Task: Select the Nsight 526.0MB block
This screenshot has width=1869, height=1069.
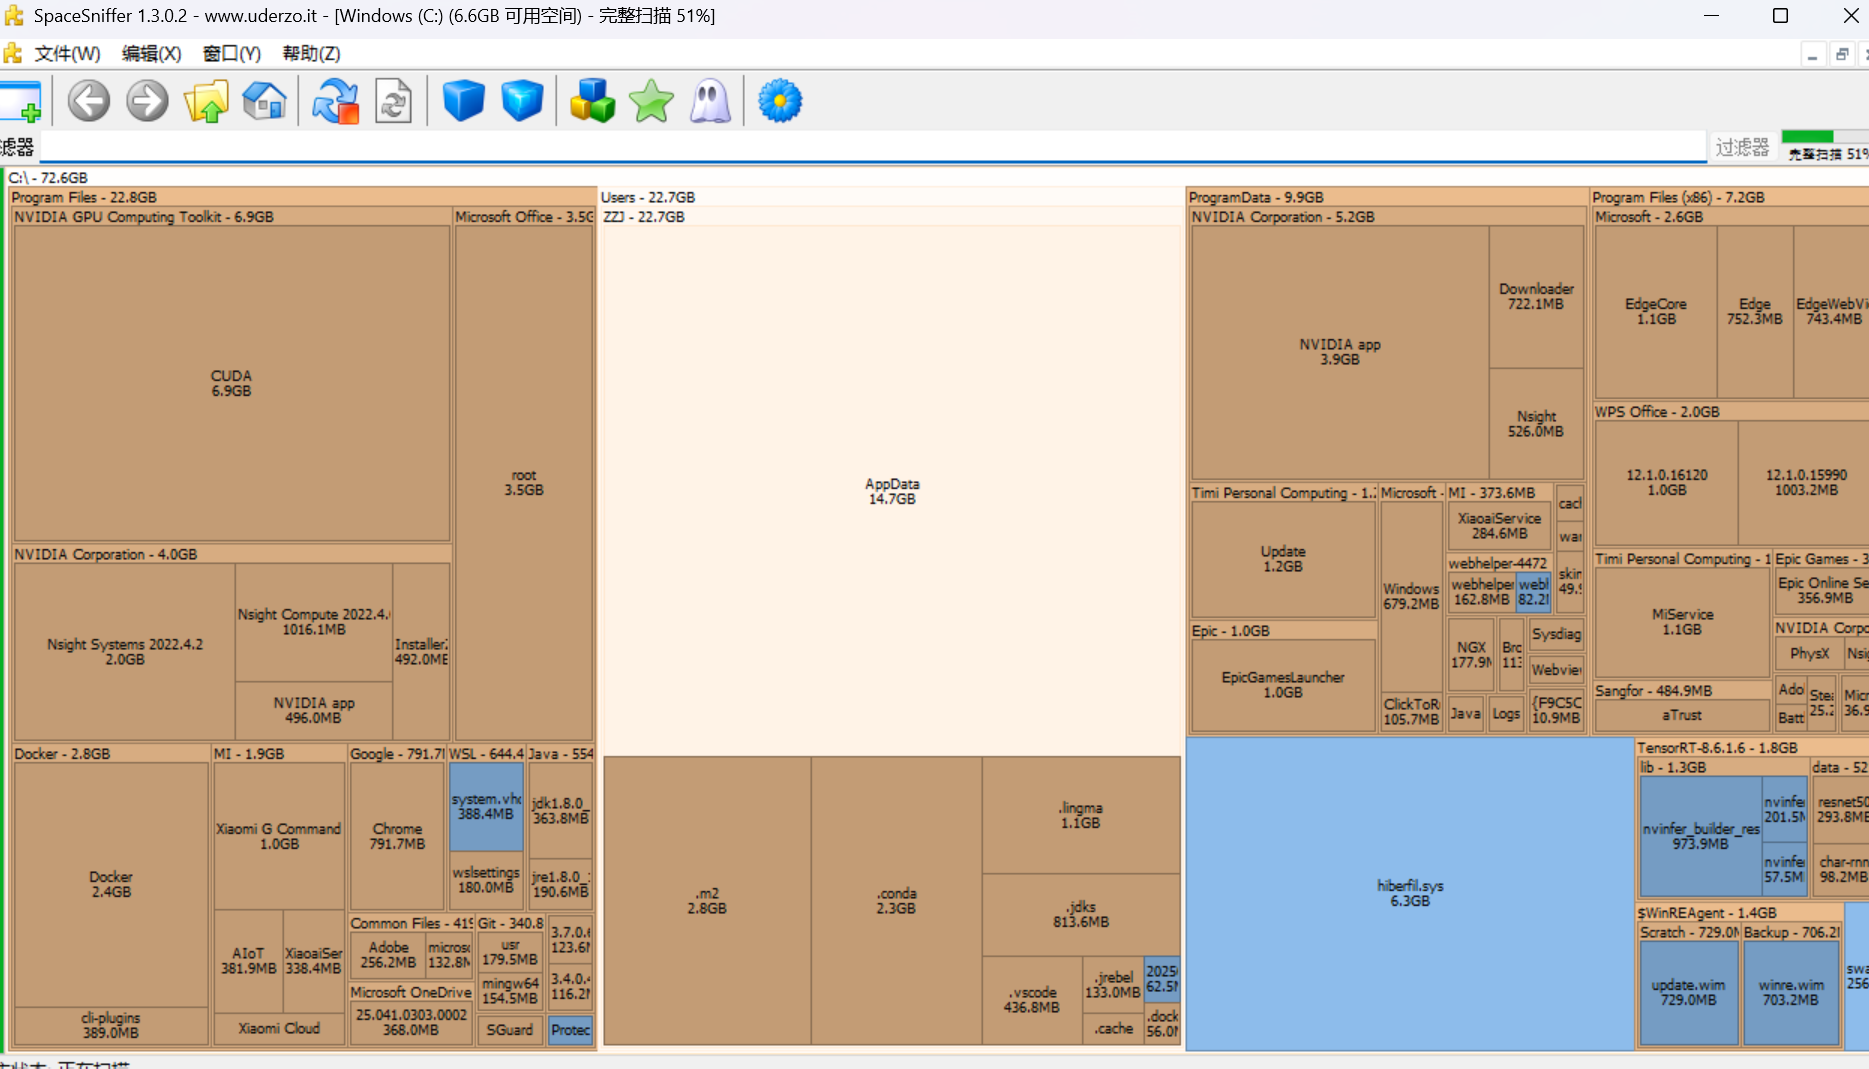Action: pos(1536,424)
